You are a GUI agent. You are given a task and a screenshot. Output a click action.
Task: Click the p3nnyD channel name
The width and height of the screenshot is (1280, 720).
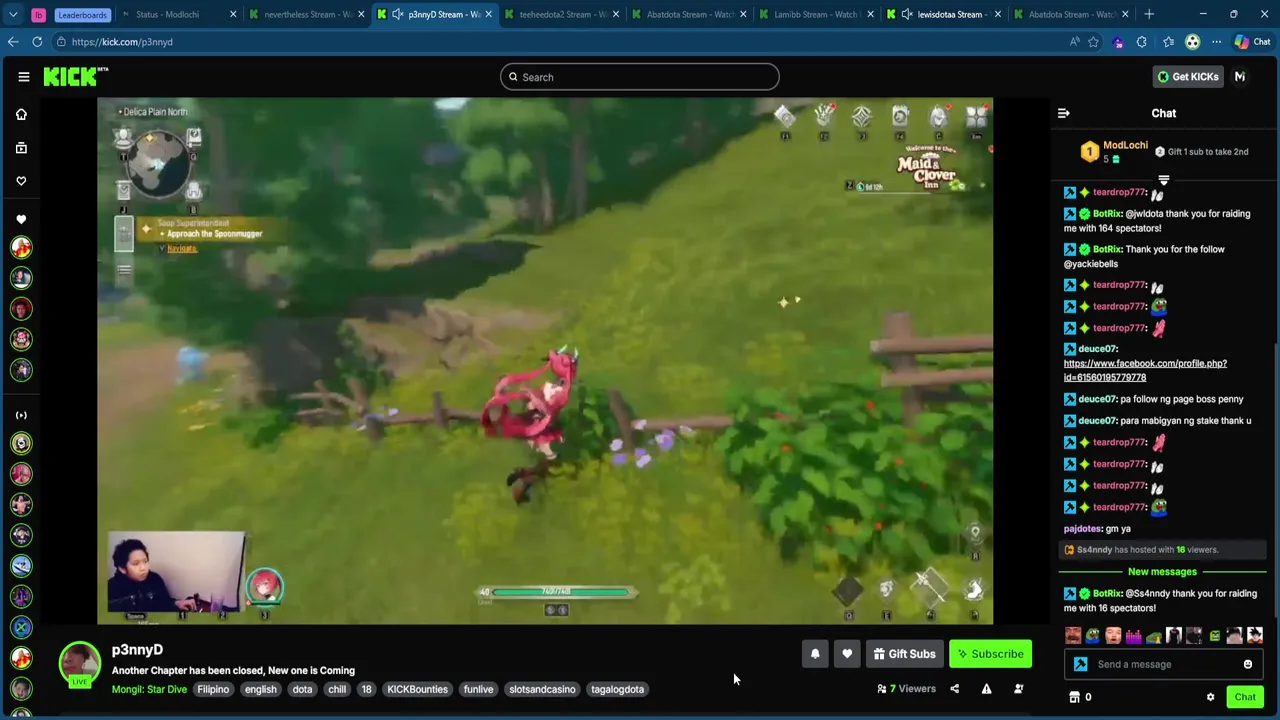point(137,650)
